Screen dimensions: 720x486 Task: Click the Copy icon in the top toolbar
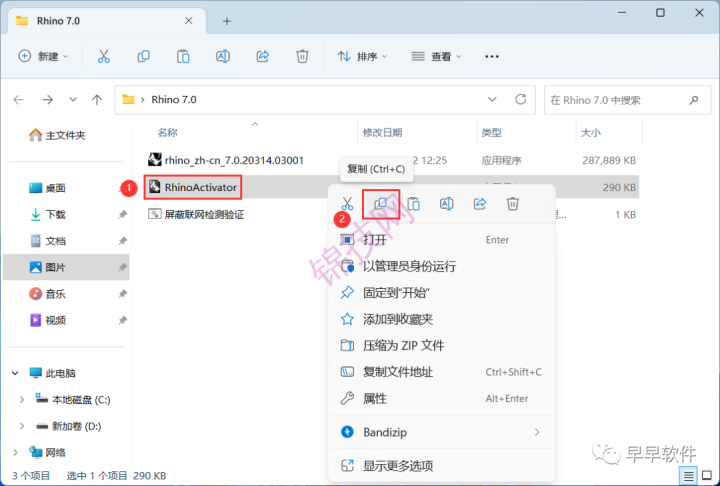pos(143,57)
